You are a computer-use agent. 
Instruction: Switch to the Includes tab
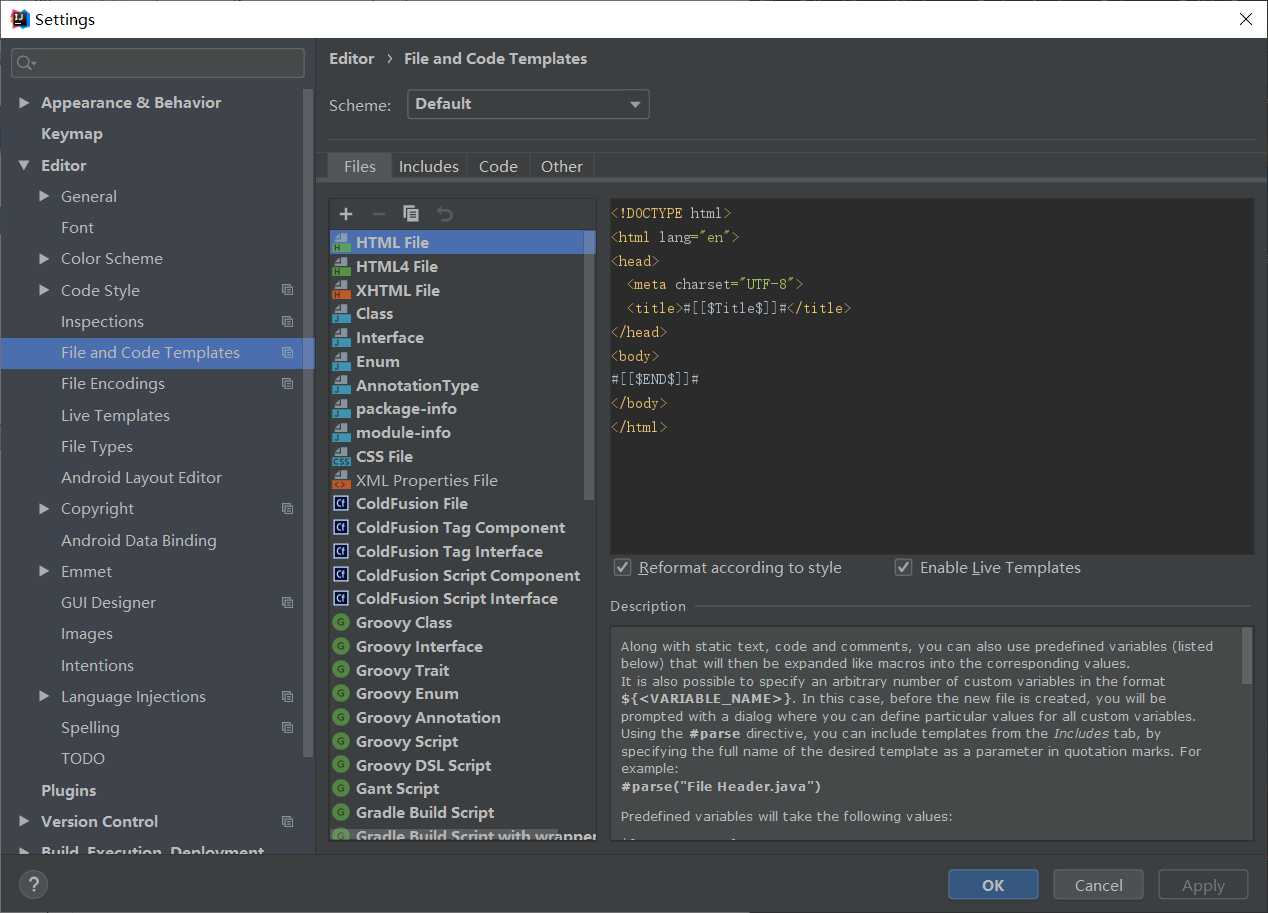click(428, 167)
